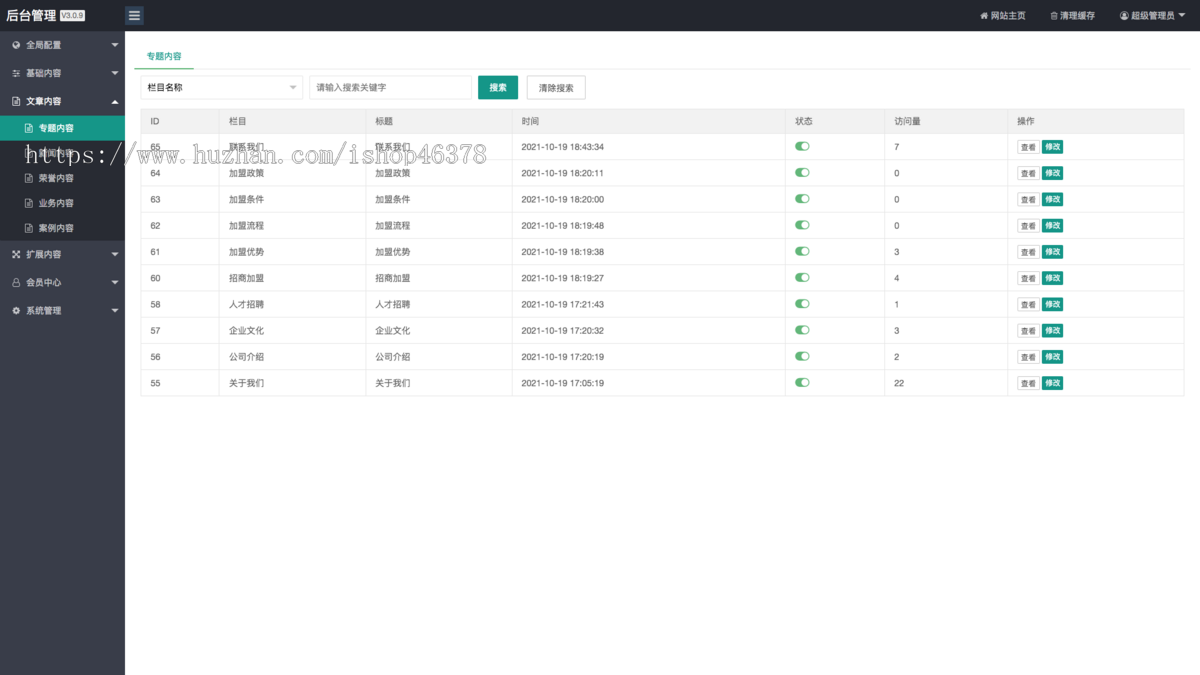Click timestamp 2021-10-19 17:21:43
The width and height of the screenshot is (1200, 675).
(x=562, y=304)
